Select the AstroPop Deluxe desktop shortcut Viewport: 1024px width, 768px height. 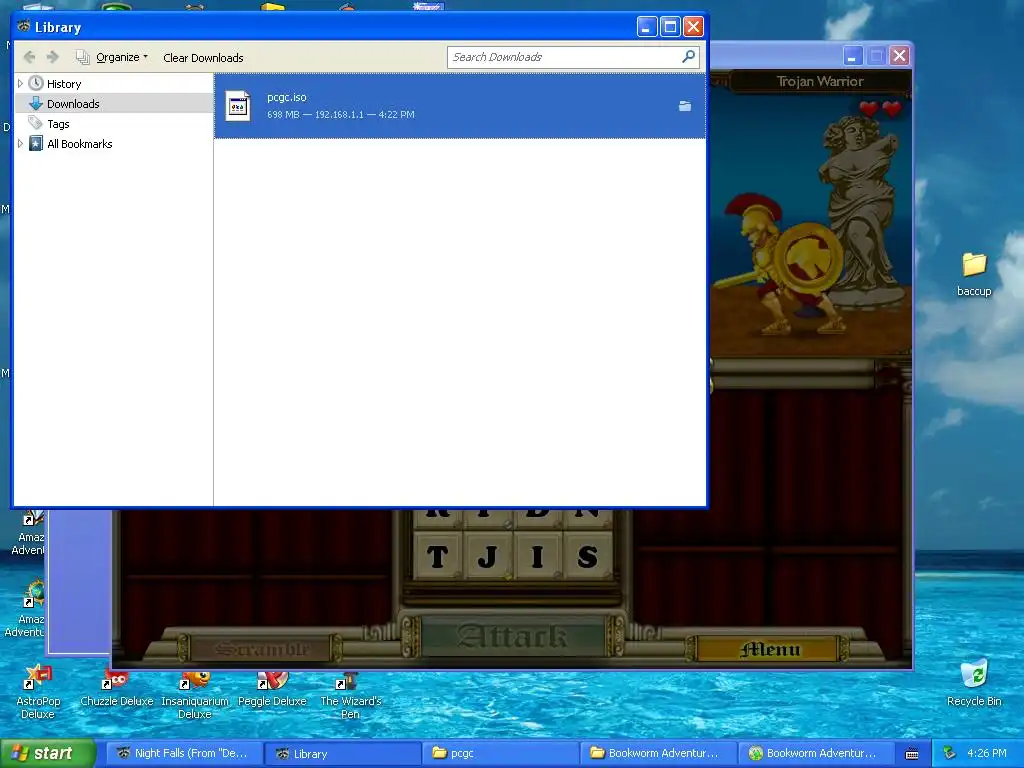click(38, 691)
